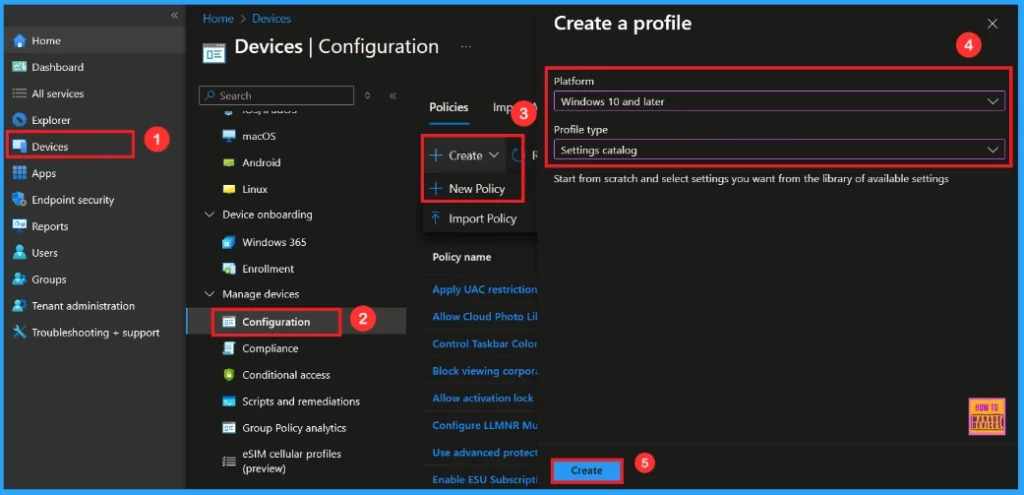Open the Apps grid icon
The image size is (1024, 495).
[x=20, y=173]
